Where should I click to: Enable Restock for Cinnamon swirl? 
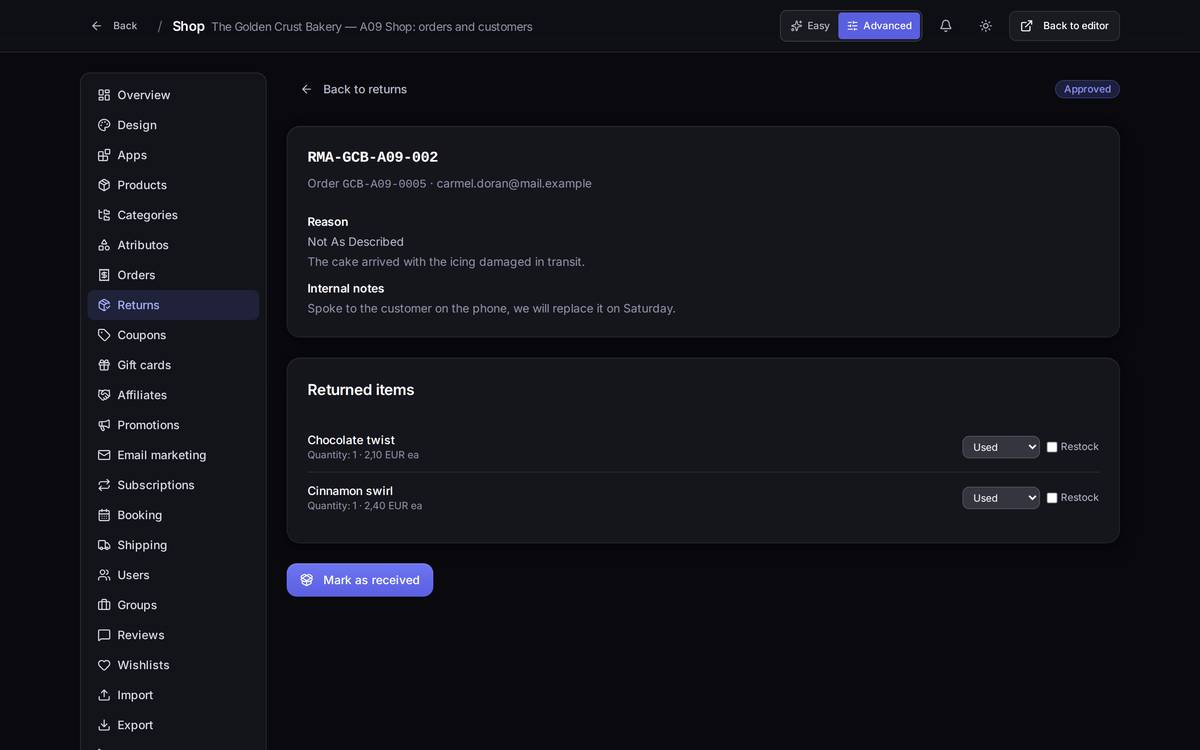point(1052,498)
